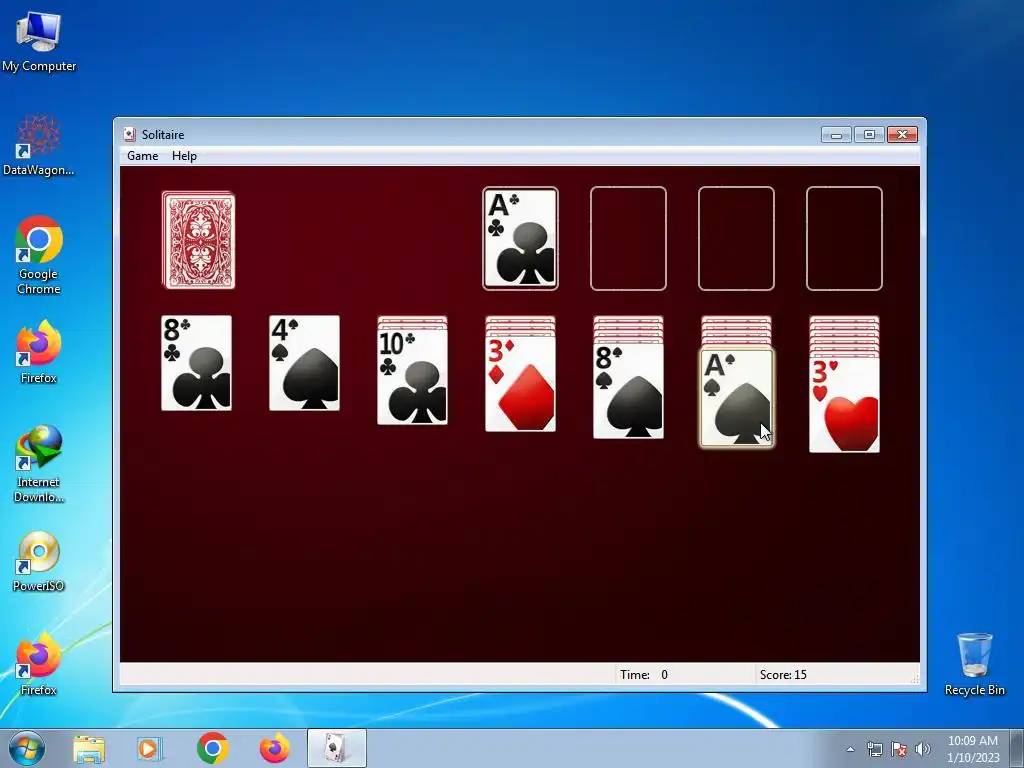
Task: Click the fourth empty foundation slot
Action: click(x=844, y=238)
